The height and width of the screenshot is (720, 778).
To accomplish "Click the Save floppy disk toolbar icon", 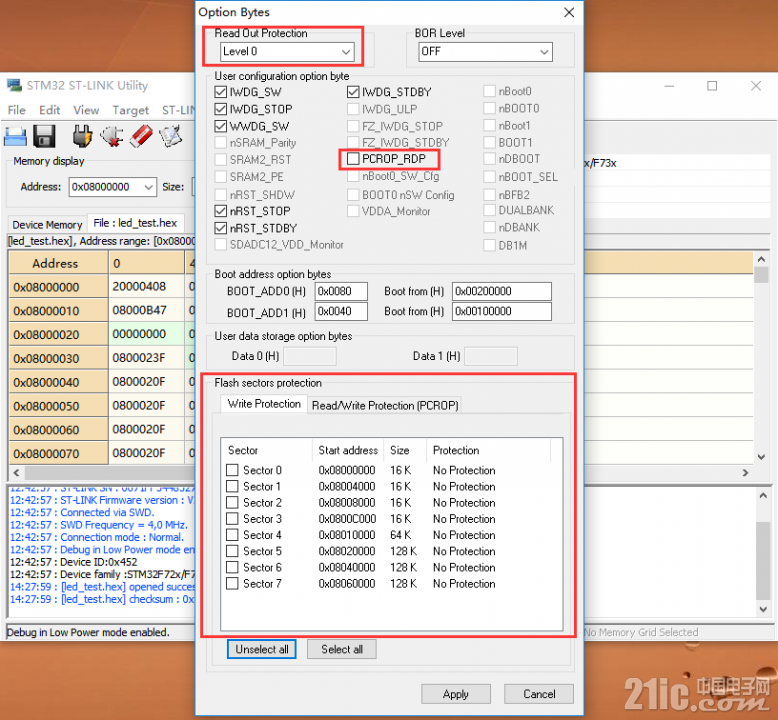I will pyautogui.click(x=44, y=136).
